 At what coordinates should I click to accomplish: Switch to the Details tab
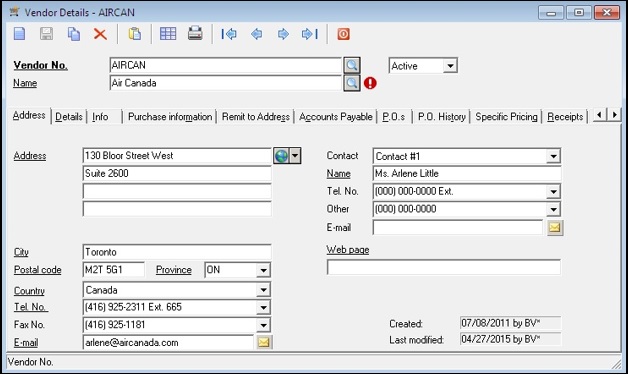pos(69,117)
